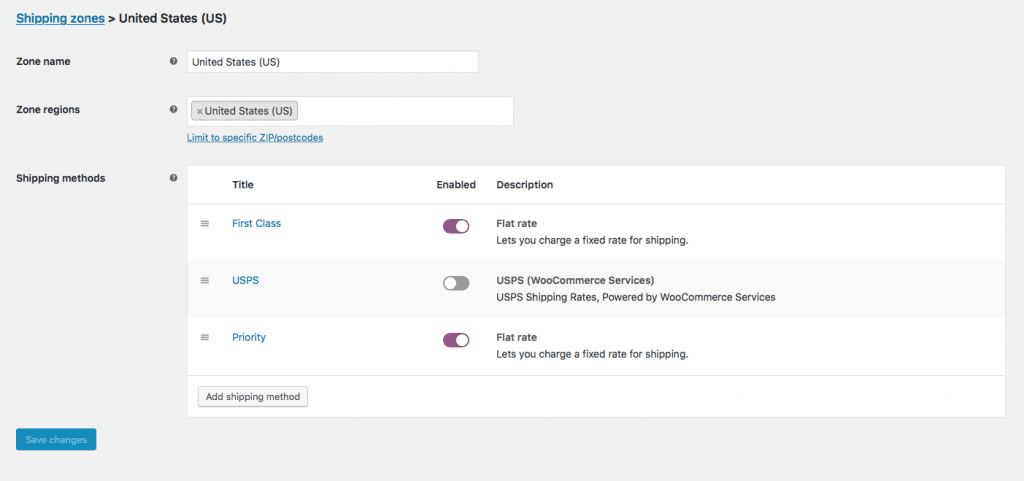Screen dimensions: 1024x481
Task: Click the Priority row drag handle
Action: (x=205, y=338)
